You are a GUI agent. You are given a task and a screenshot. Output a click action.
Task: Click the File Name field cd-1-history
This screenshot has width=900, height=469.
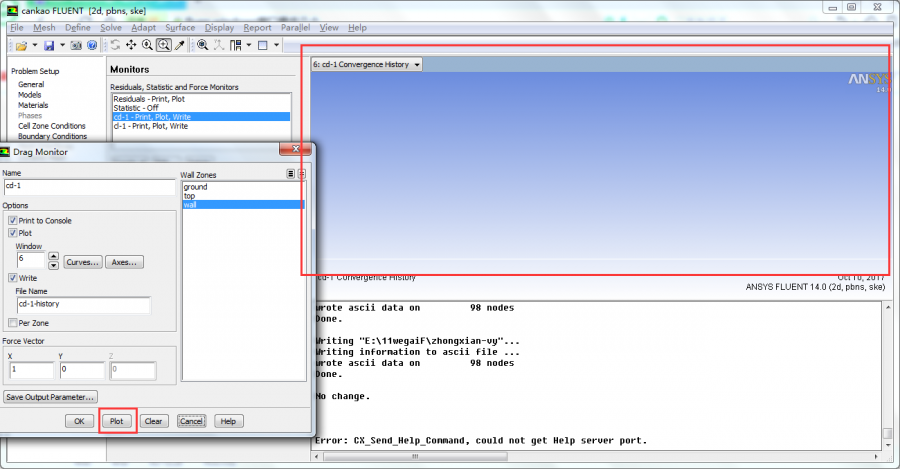[84, 305]
